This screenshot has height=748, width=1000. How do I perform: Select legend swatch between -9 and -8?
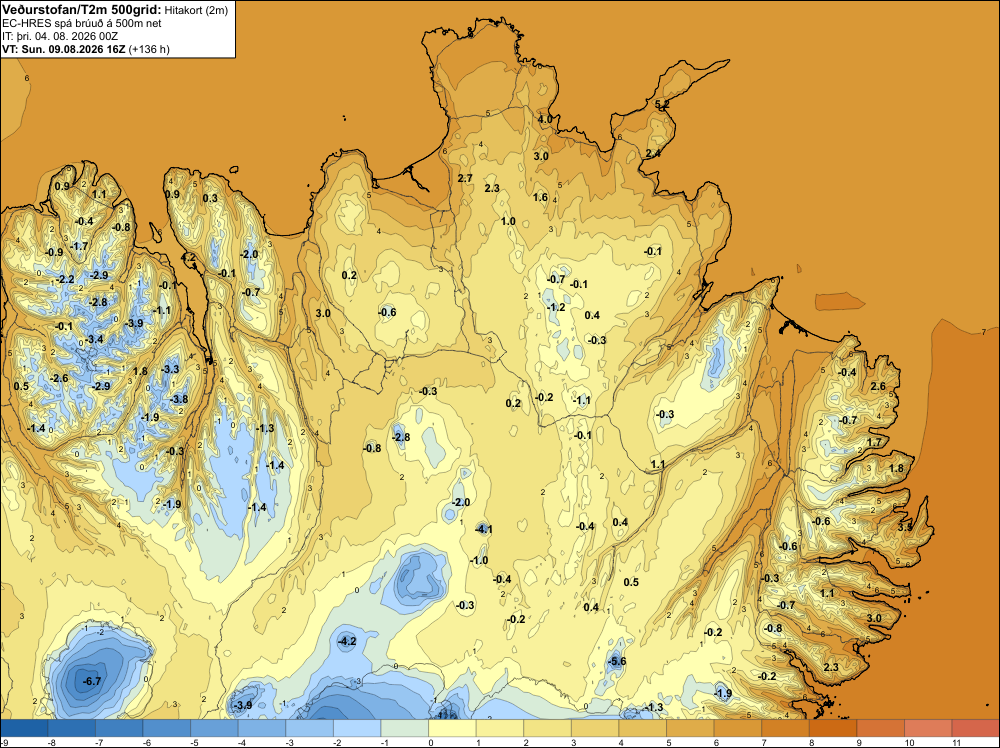click(24, 728)
